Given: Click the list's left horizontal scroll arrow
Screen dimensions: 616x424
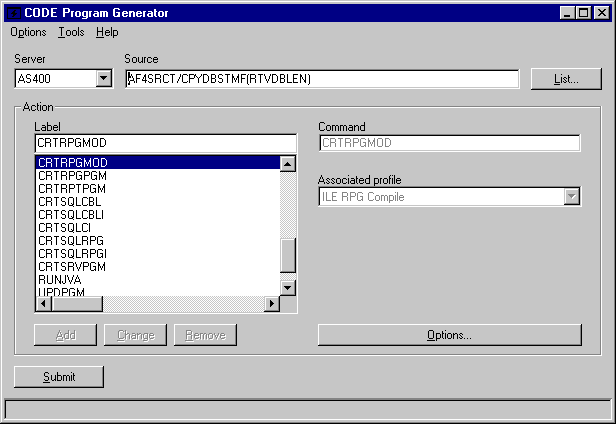Looking at the screenshot, I should 42,304.
